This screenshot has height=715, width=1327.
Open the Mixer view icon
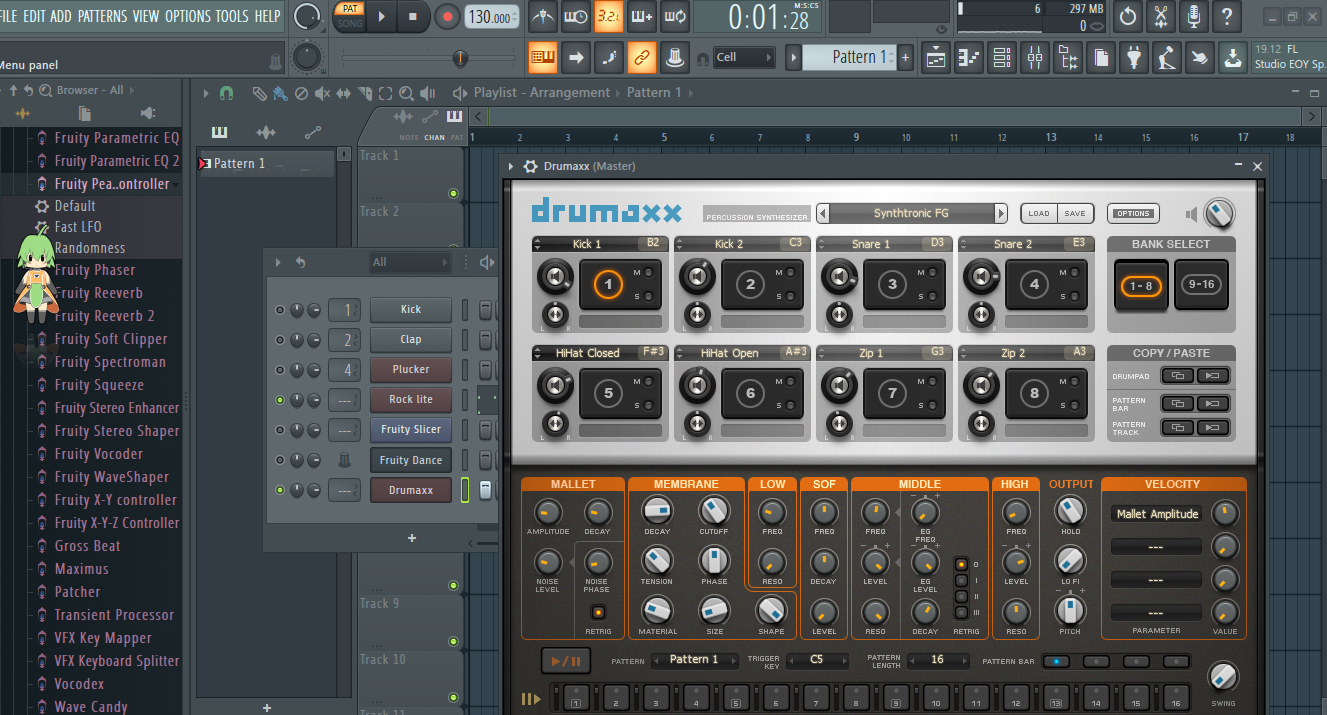point(1035,58)
